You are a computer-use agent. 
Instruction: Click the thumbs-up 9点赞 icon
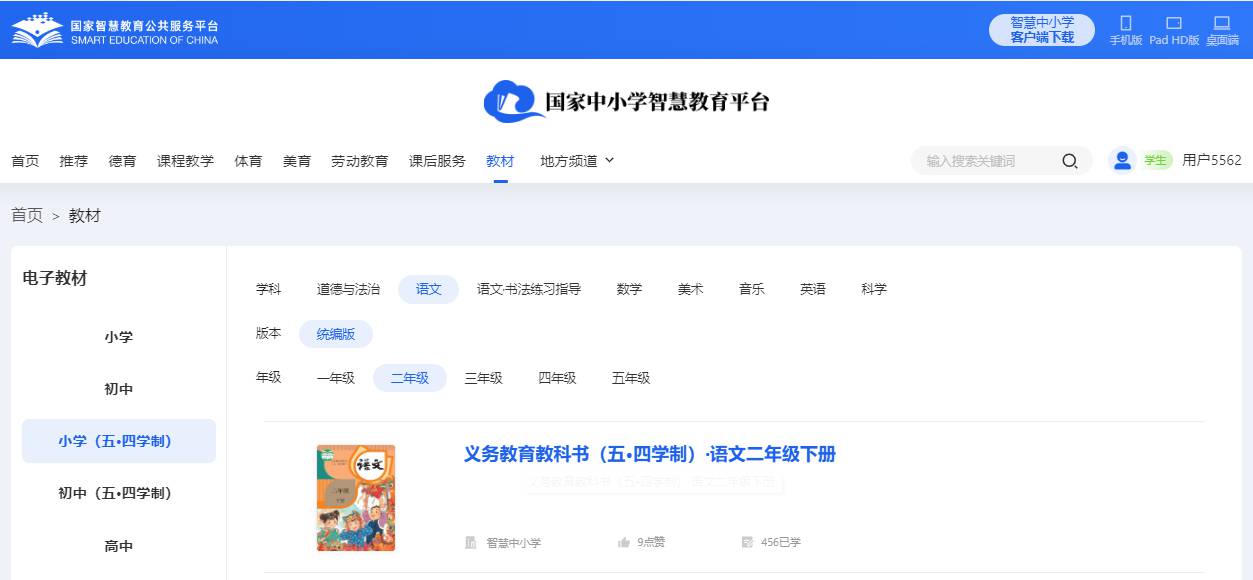point(624,543)
